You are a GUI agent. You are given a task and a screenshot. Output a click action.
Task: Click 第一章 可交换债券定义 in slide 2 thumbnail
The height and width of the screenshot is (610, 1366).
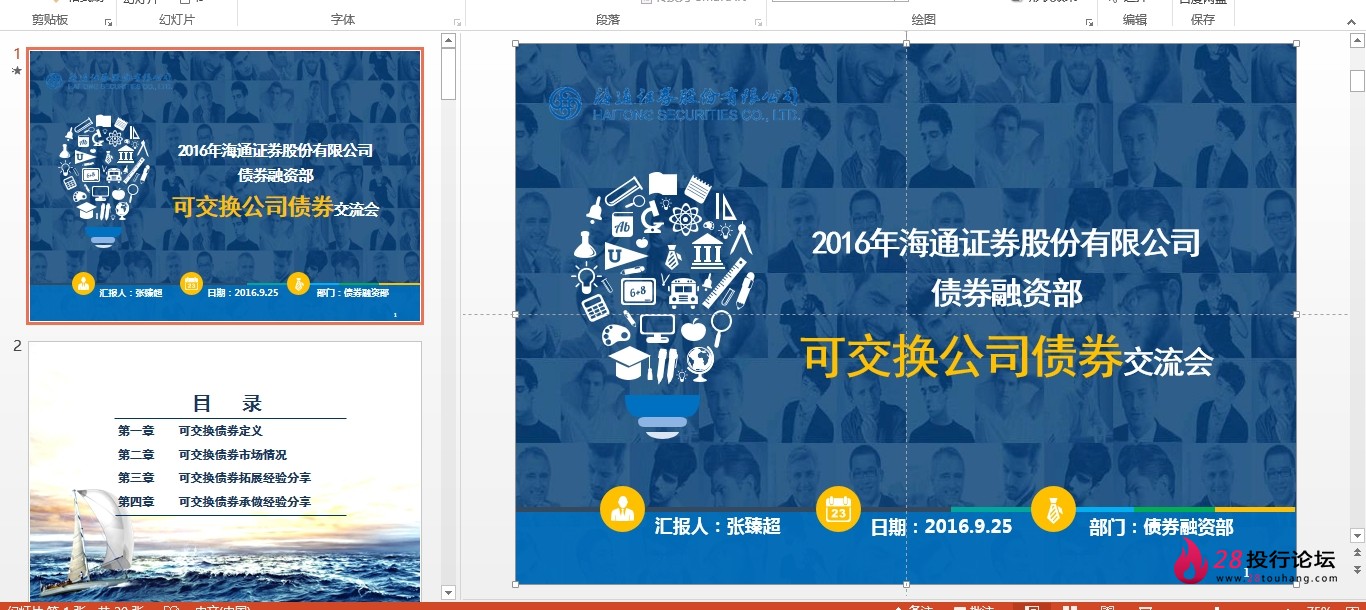coord(190,431)
